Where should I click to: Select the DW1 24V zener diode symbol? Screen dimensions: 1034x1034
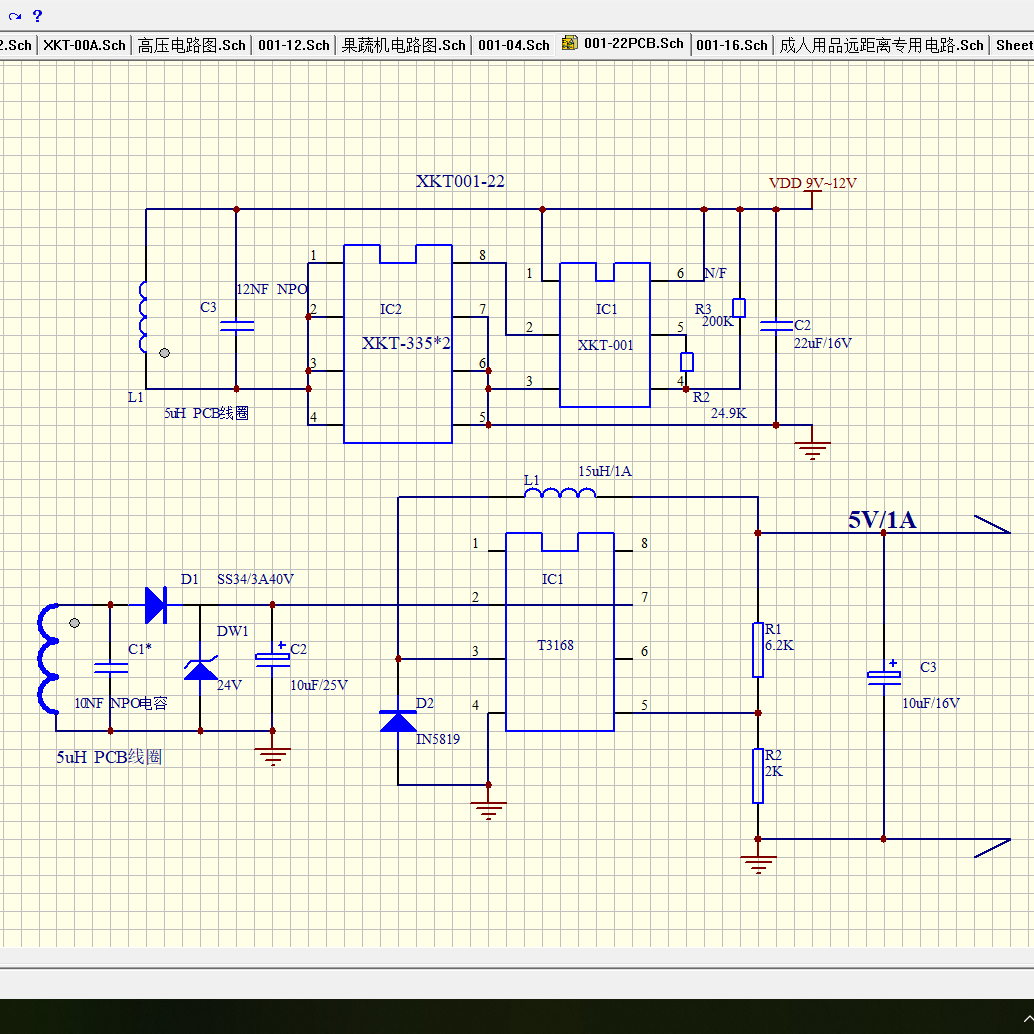tap(200, 669)
